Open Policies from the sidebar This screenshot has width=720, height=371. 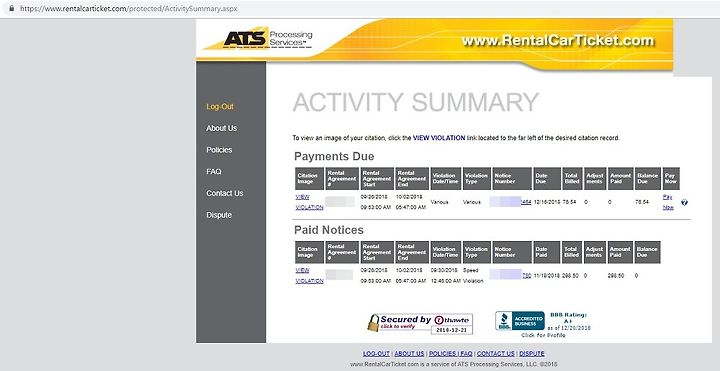(x=219, y=150)
